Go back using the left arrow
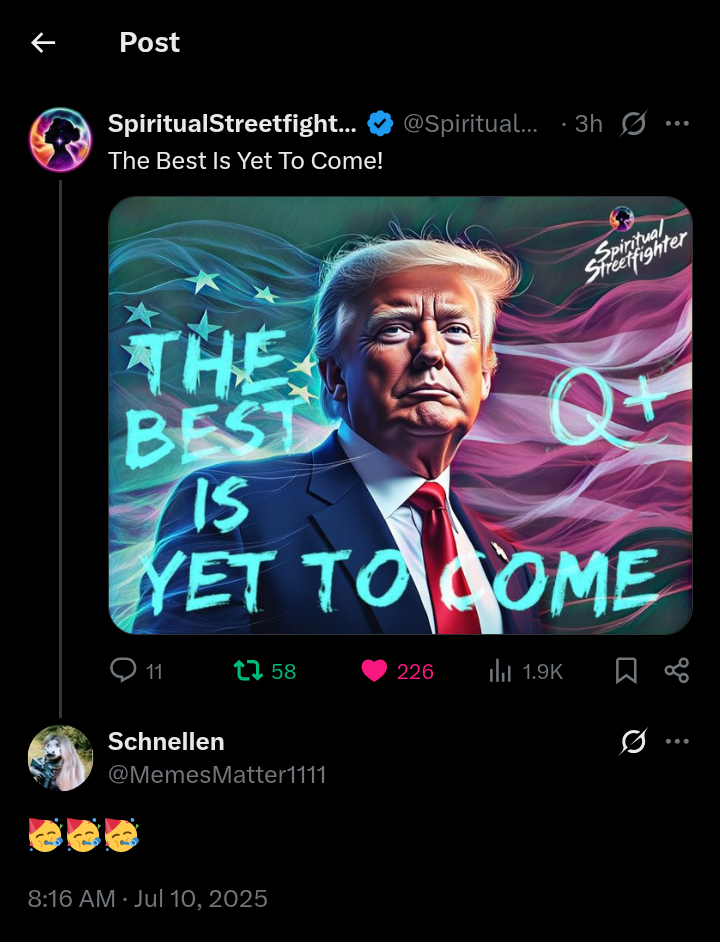 tap(43, 42)
